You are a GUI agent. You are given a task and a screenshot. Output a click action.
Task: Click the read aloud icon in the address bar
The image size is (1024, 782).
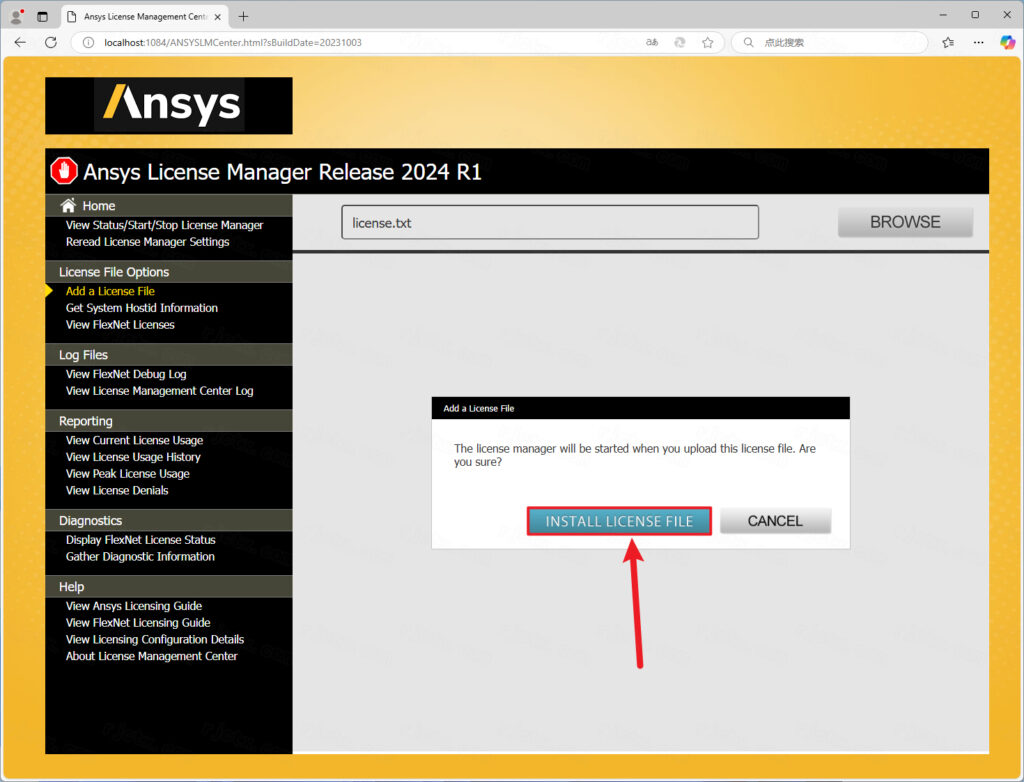[652, 43]
